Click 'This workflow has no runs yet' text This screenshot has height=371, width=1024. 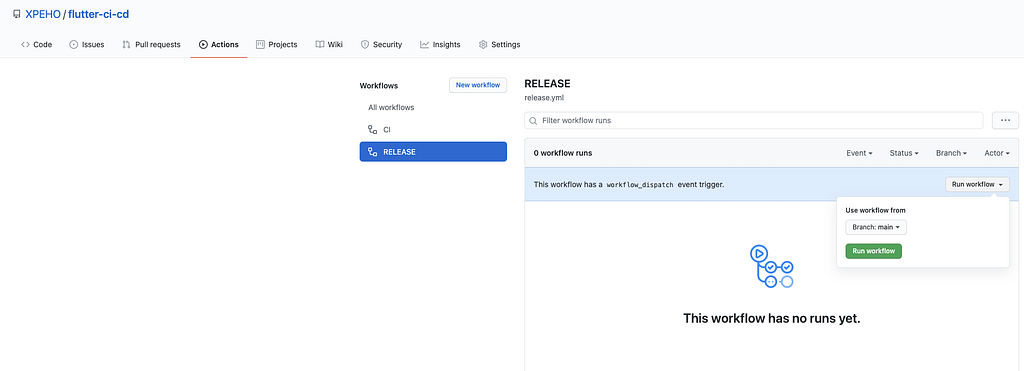pyautogui.click(x=771, y=319)
